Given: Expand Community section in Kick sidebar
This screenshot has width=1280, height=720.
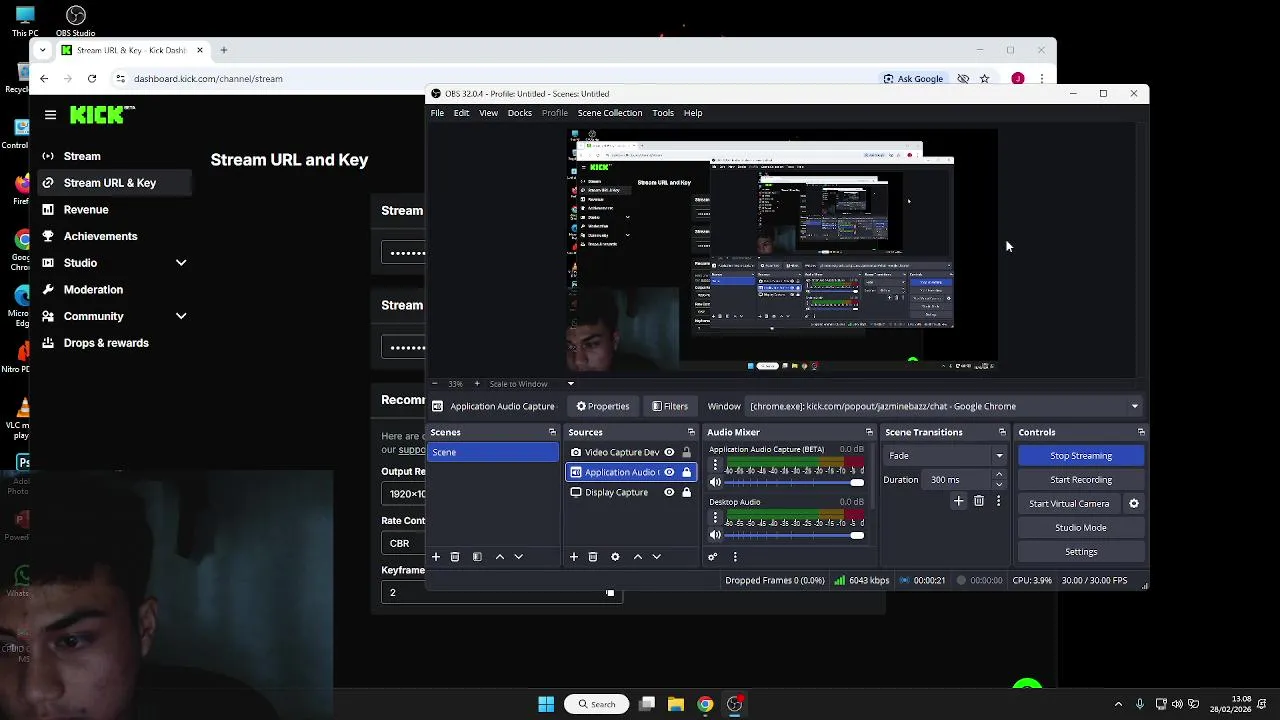Looking at the screenshot, I should tap(181, 316).
